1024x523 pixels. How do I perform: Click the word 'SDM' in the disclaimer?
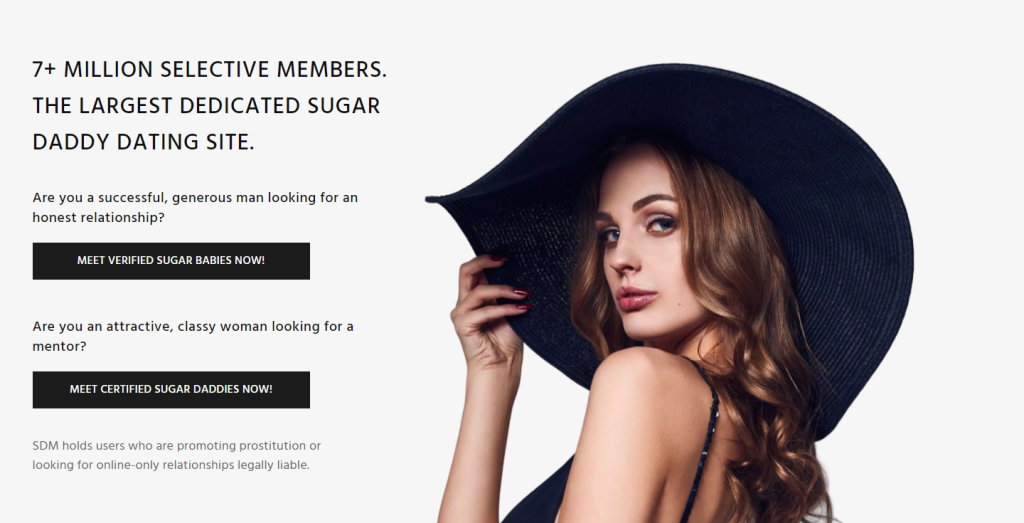(46, 446)
